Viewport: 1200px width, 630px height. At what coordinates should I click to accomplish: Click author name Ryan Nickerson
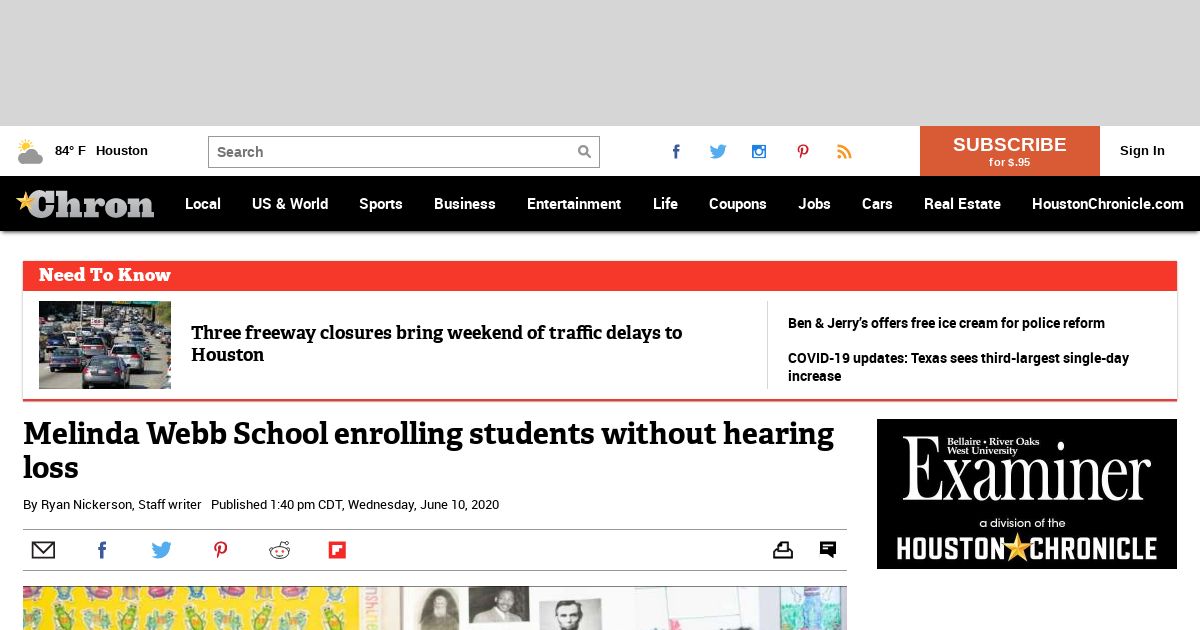(x=87, y=505)
